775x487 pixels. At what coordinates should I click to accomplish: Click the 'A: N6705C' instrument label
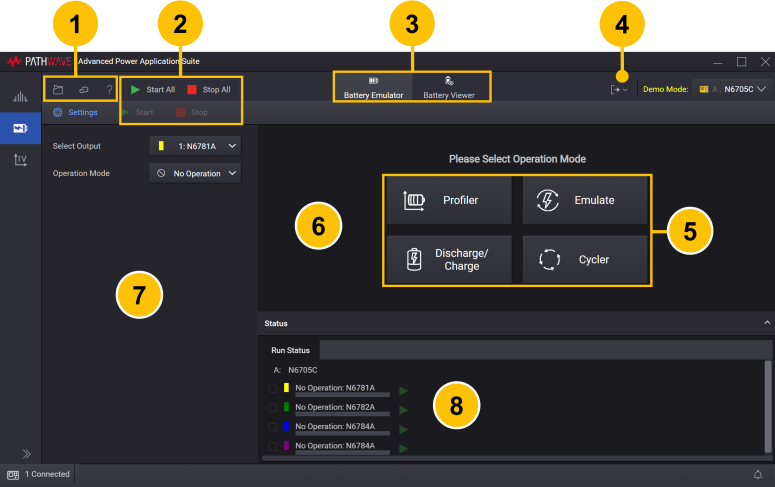click(x=296, y=370)
